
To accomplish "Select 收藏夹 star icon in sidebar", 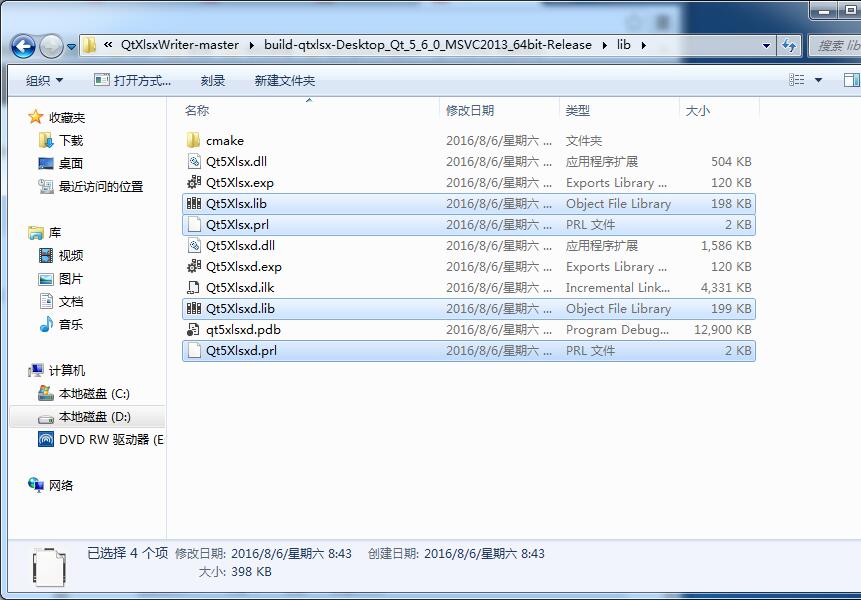I will click(36, 117).
